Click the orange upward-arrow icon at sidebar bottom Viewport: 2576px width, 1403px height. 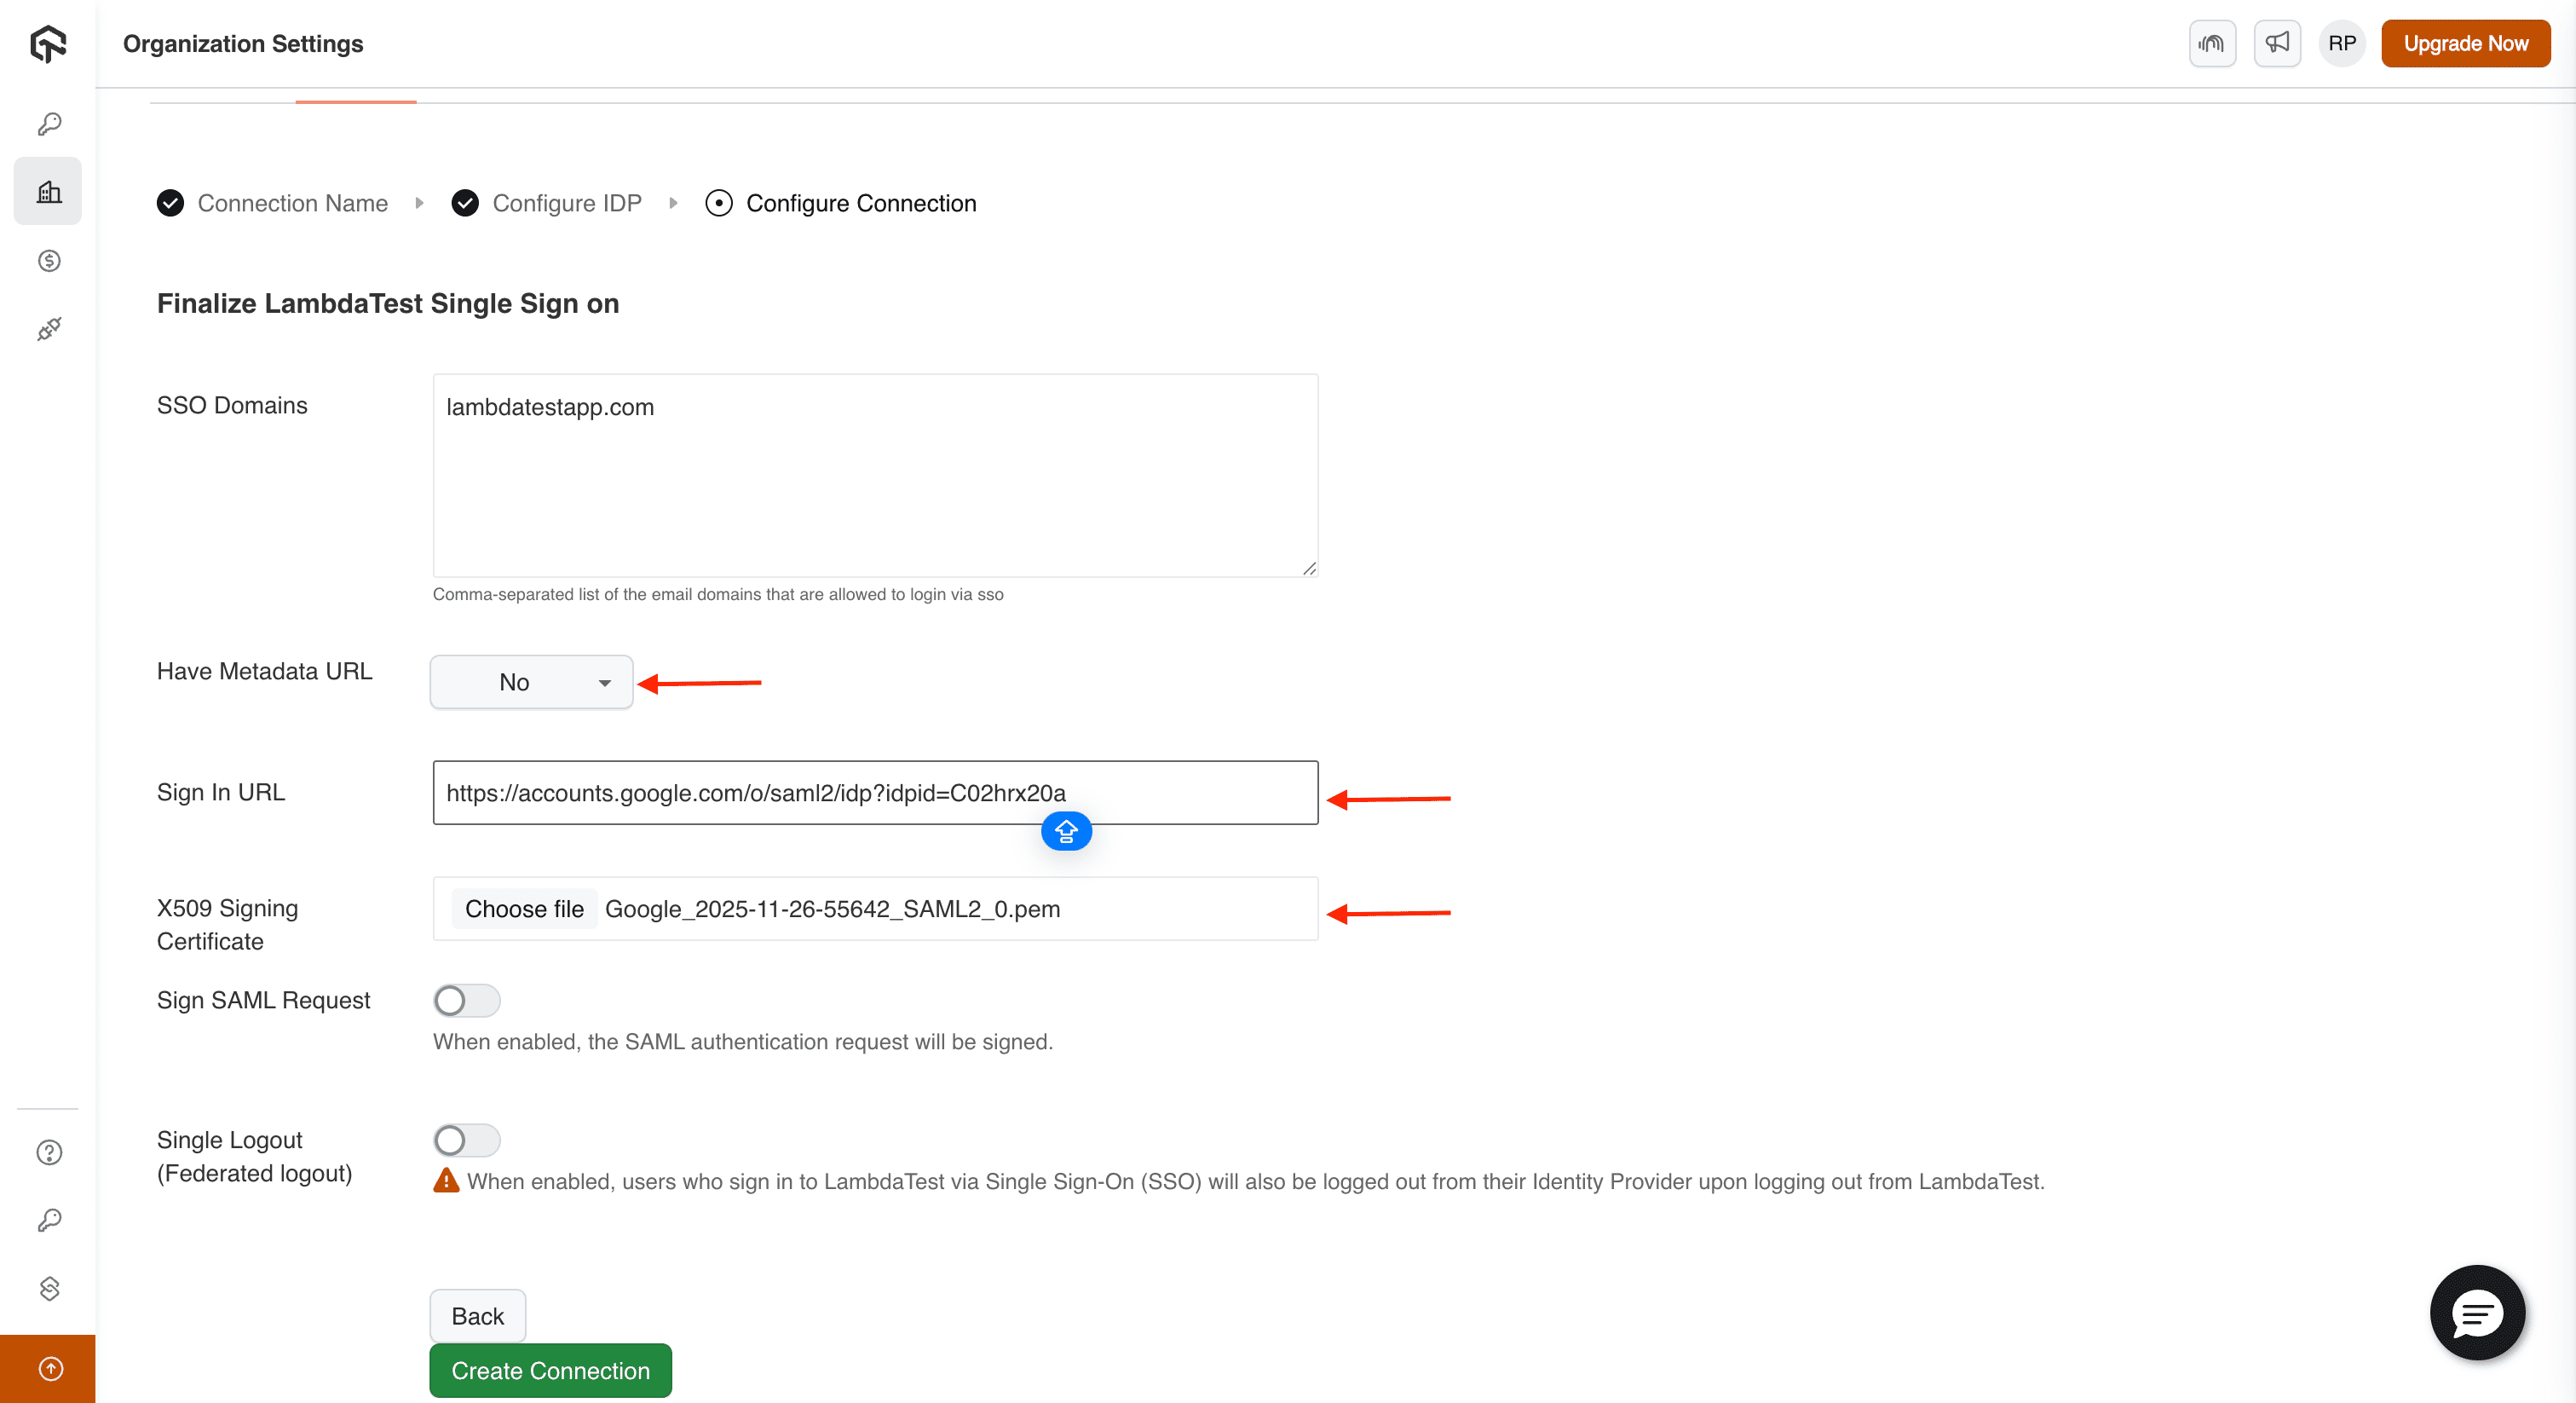pos(48,1369)
